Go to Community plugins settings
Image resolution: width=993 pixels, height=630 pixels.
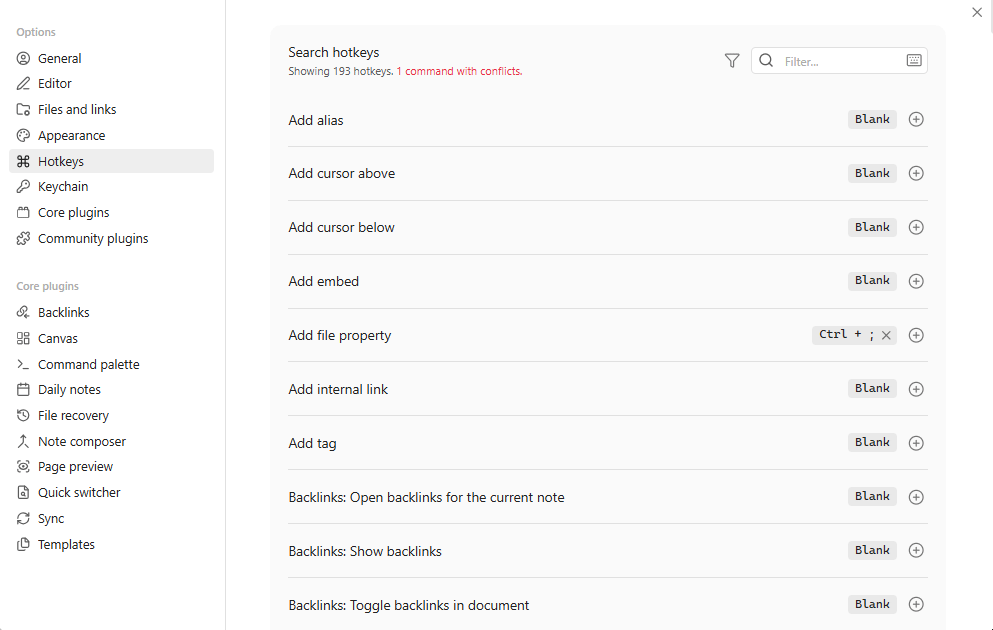point(93,239)
